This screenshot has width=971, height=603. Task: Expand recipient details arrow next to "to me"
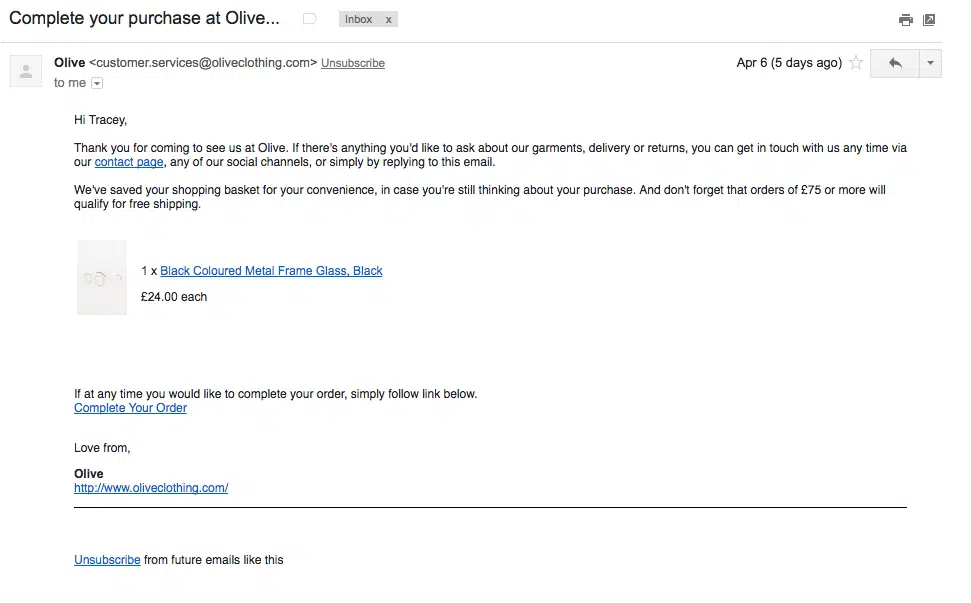click(97, 84)
